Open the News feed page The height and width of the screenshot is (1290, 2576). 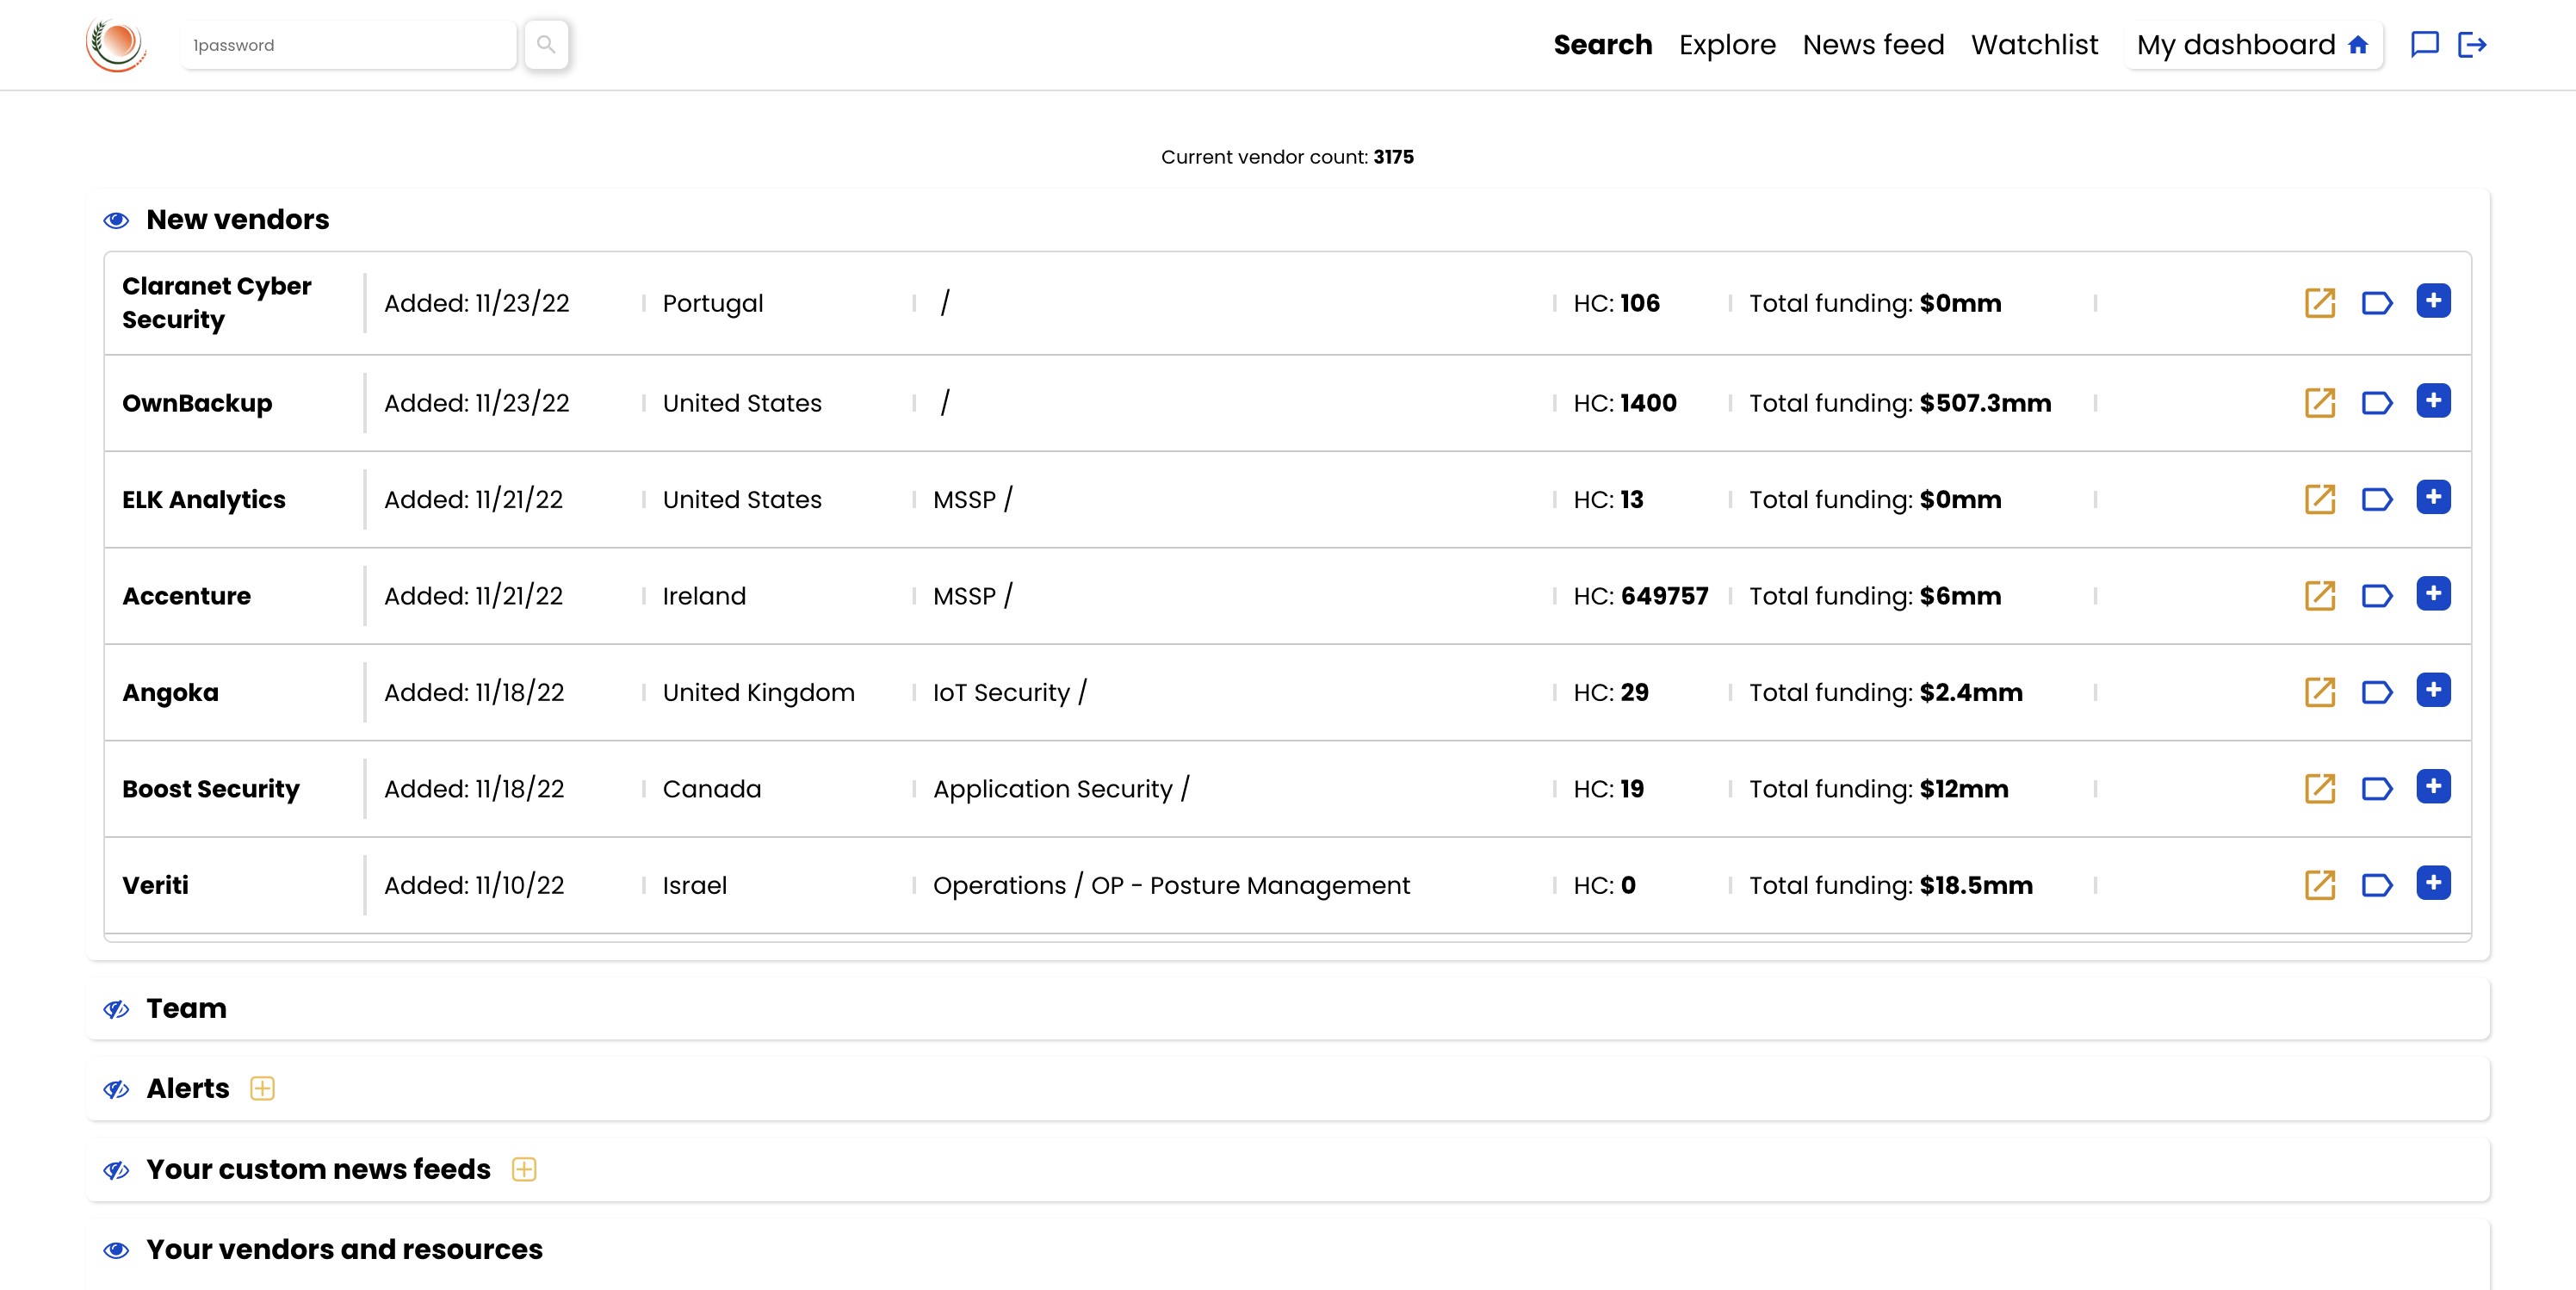[x=1873, y=45]
